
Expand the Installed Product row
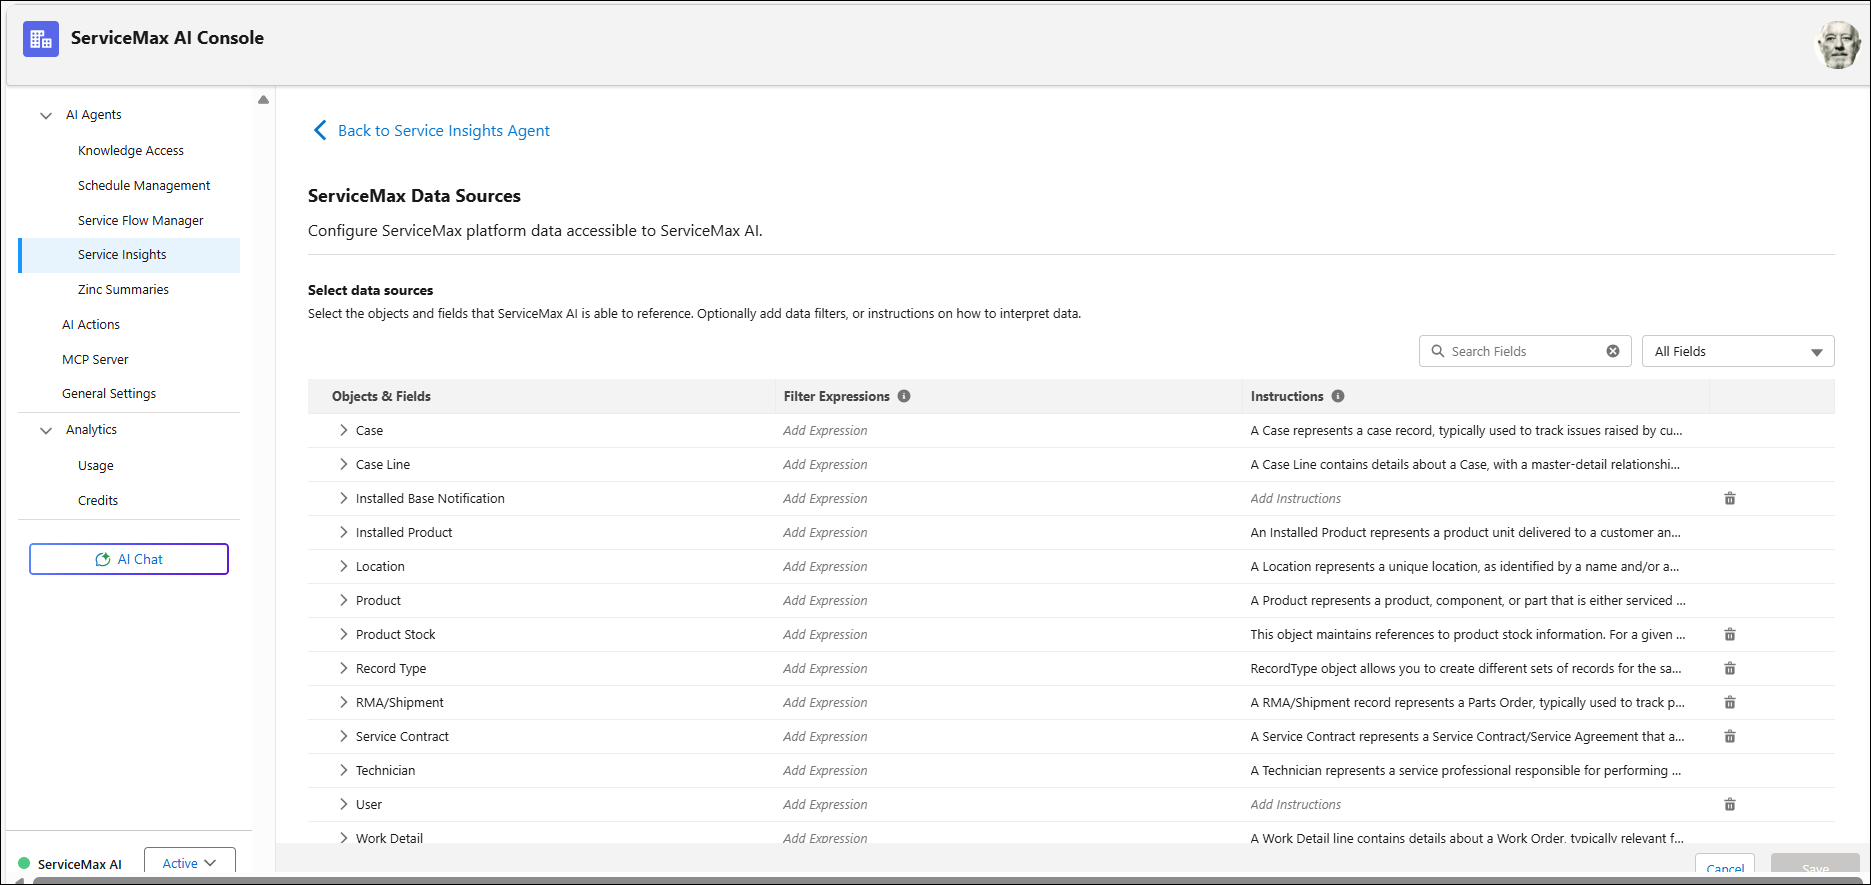coord(343,532)
